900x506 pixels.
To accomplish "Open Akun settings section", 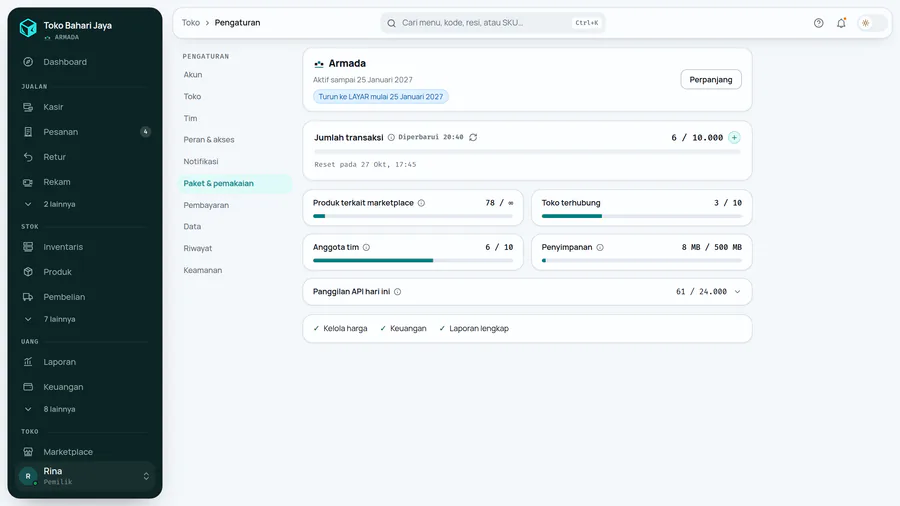I will pos(235,75).
